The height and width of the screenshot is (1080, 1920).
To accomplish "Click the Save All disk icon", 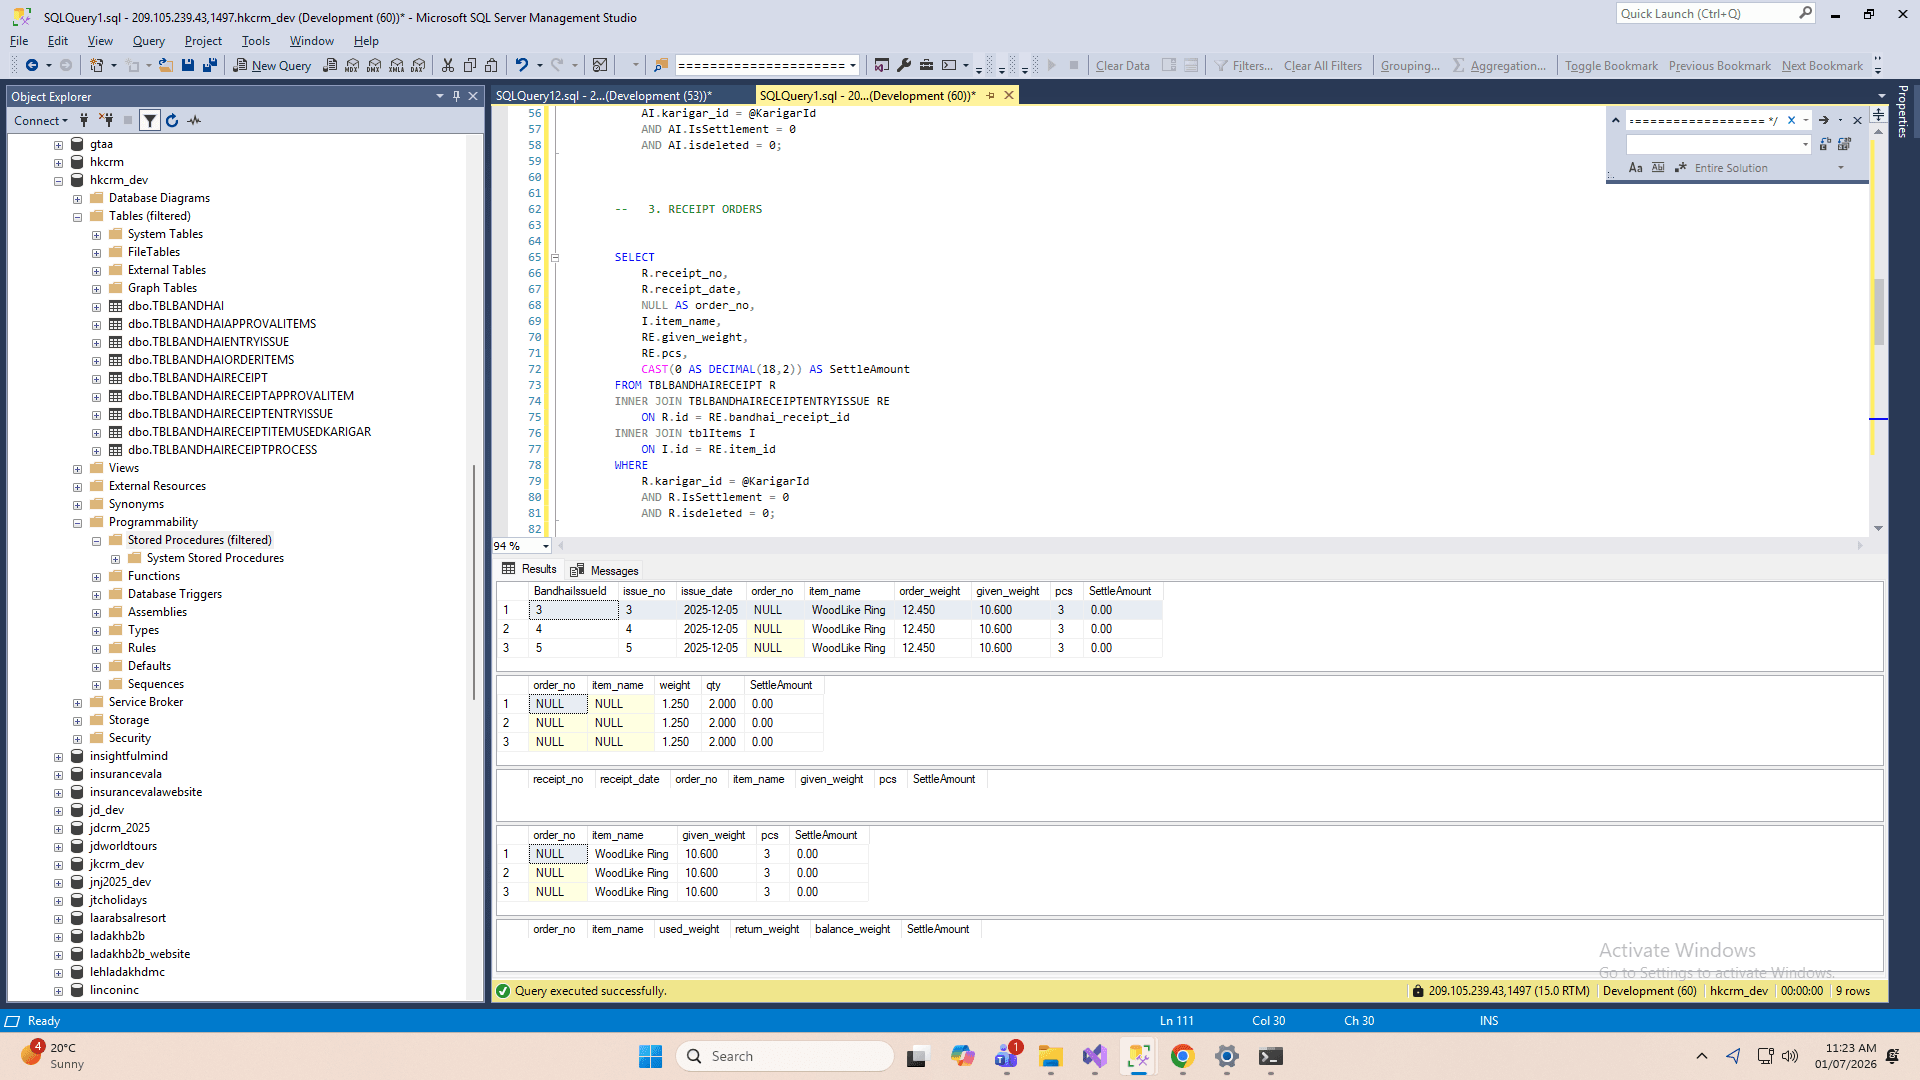I will coord(210,66).
